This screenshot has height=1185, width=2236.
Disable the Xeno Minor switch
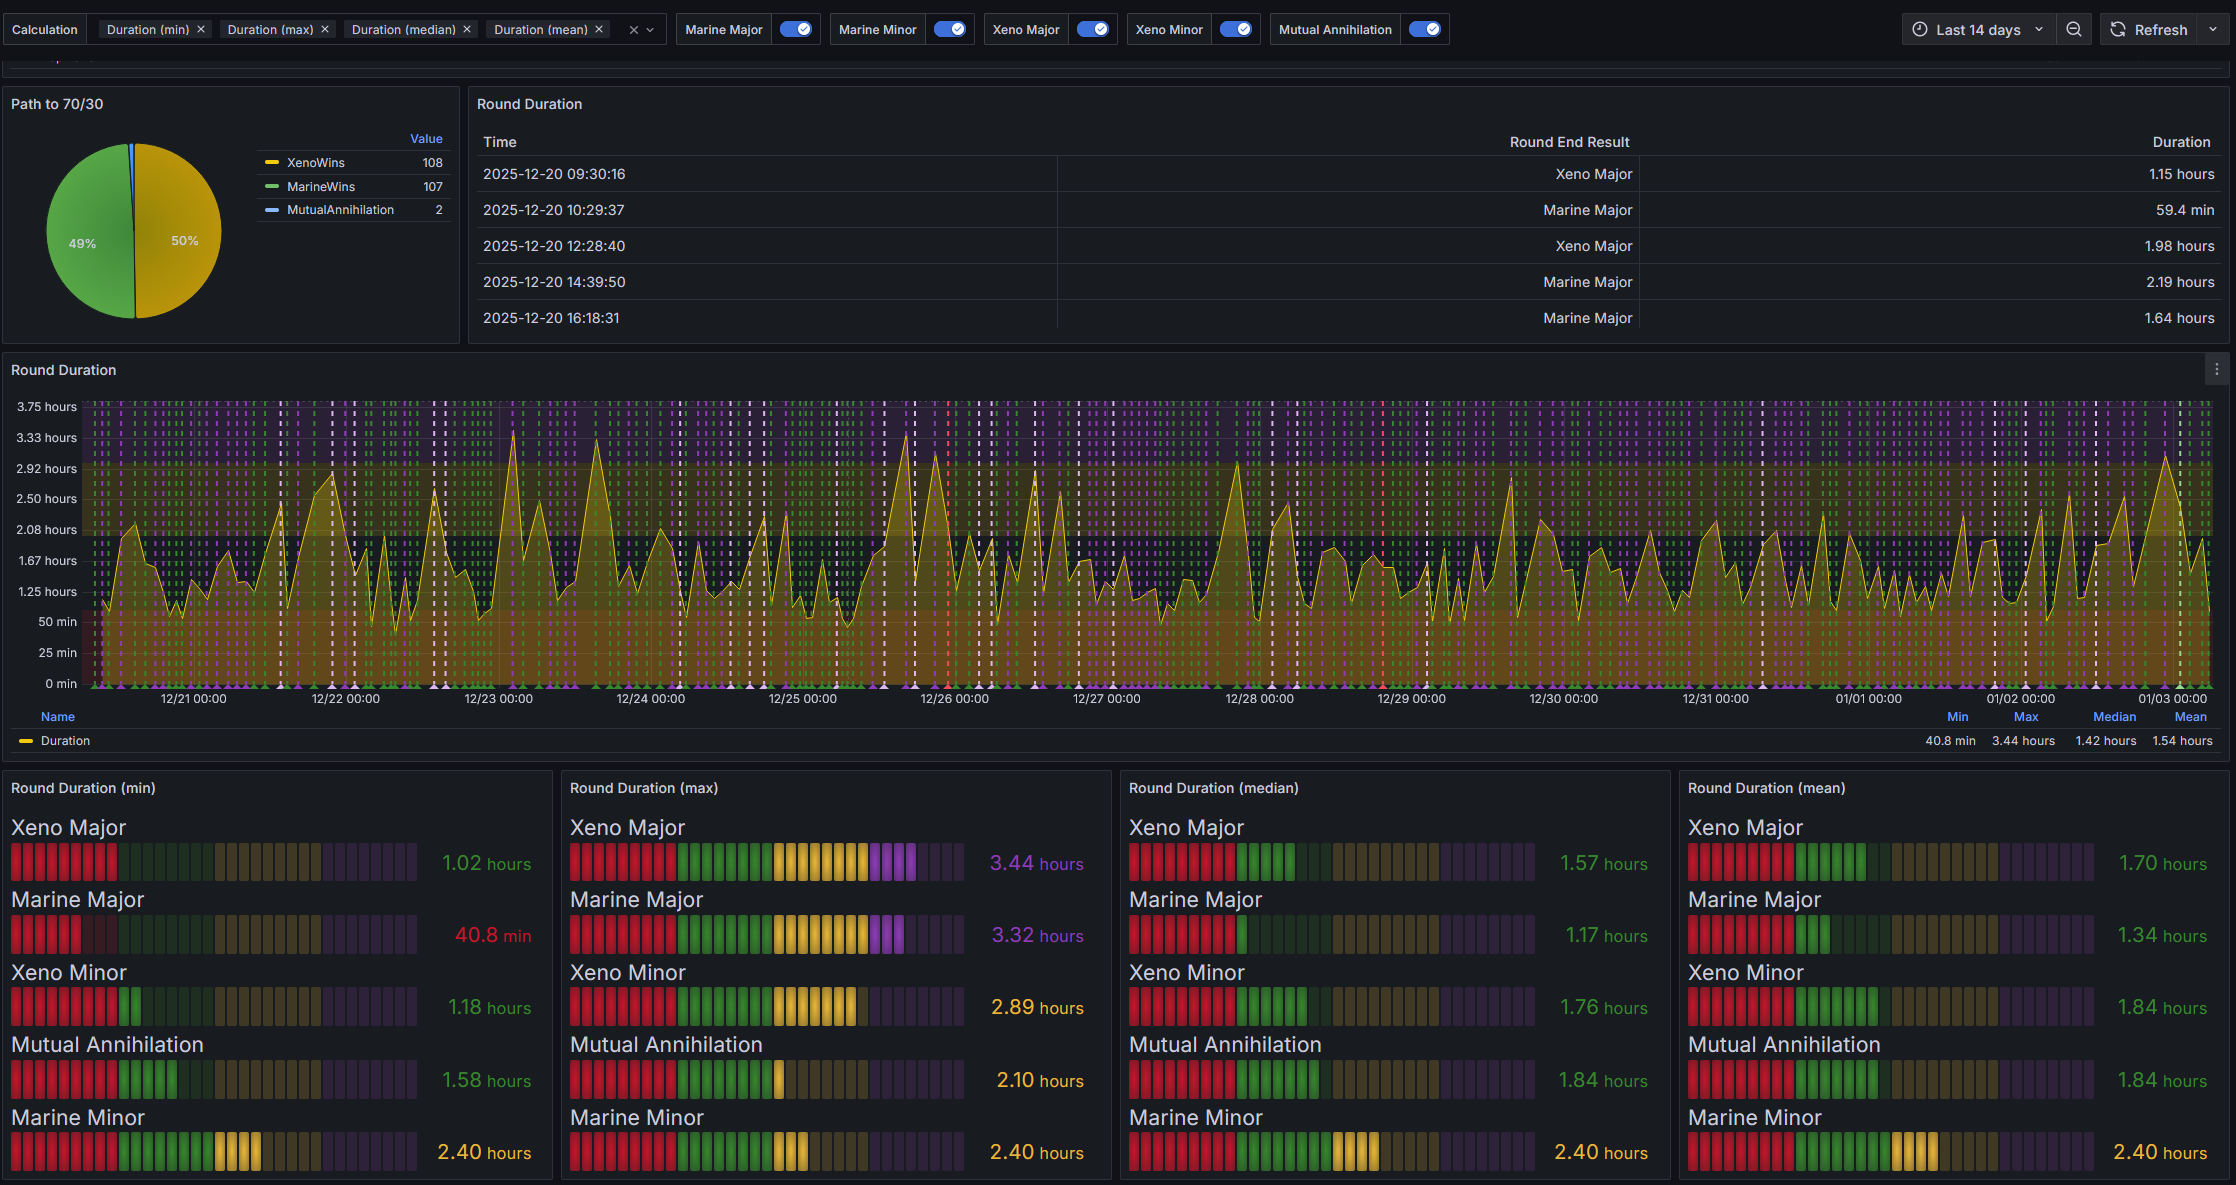pos(1236,30)
